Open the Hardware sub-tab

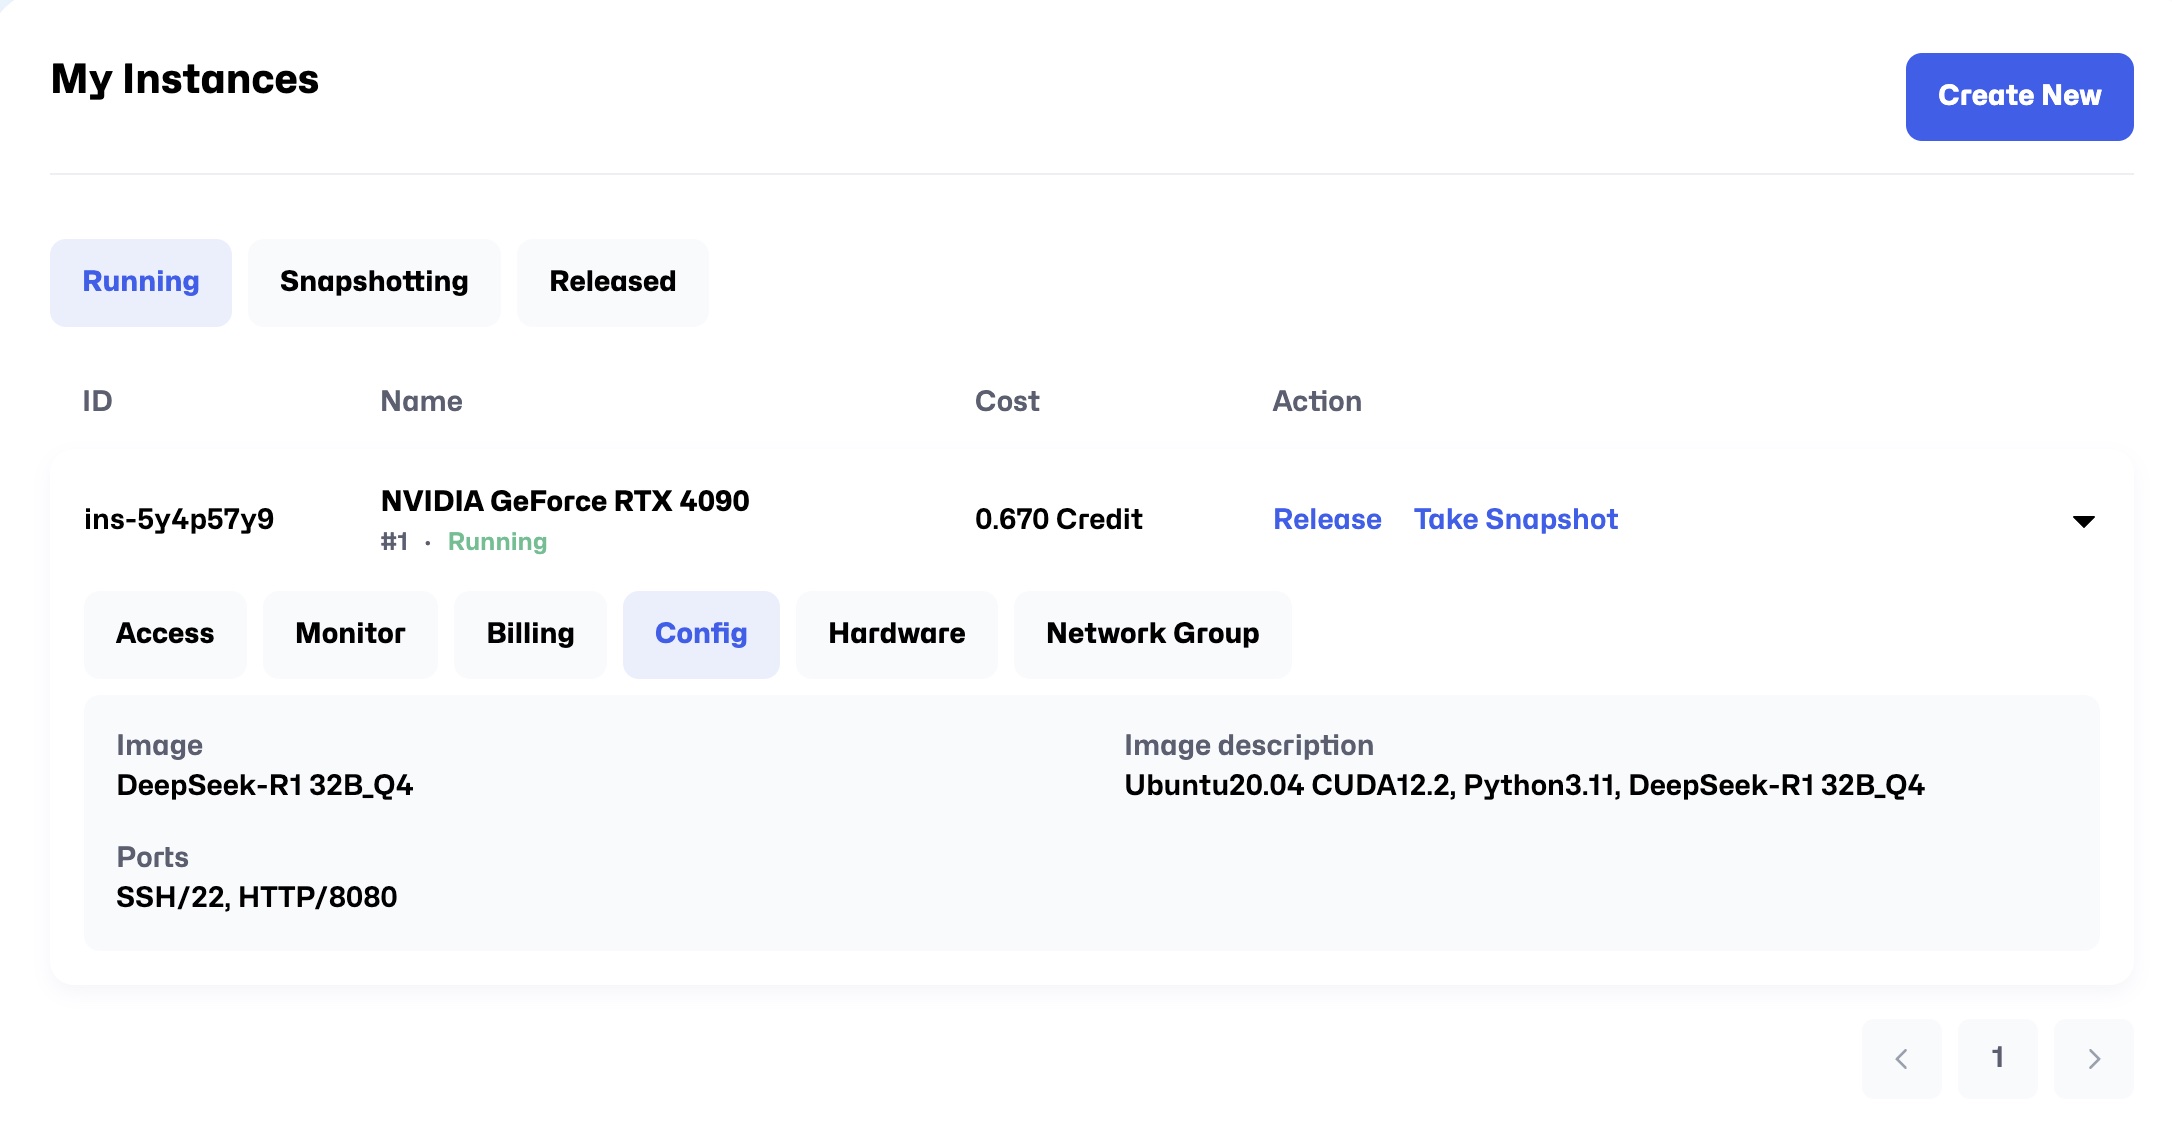[896, 634]
